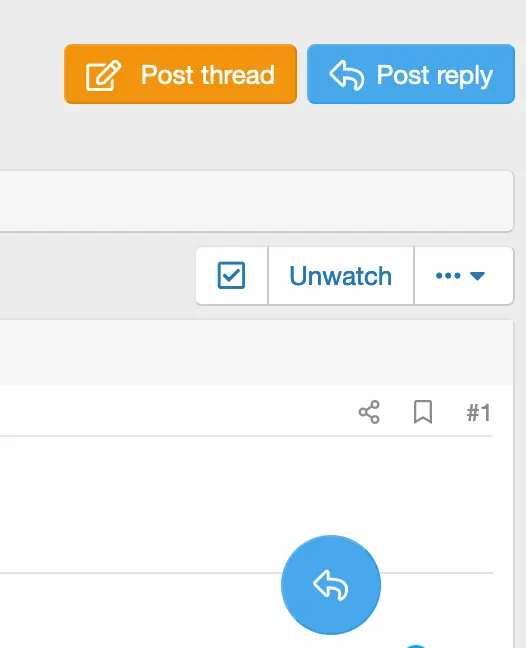Tick the mark-read checkbox beside Unwatch
This screenshot has height=648, width=526.
coord(231,275)
